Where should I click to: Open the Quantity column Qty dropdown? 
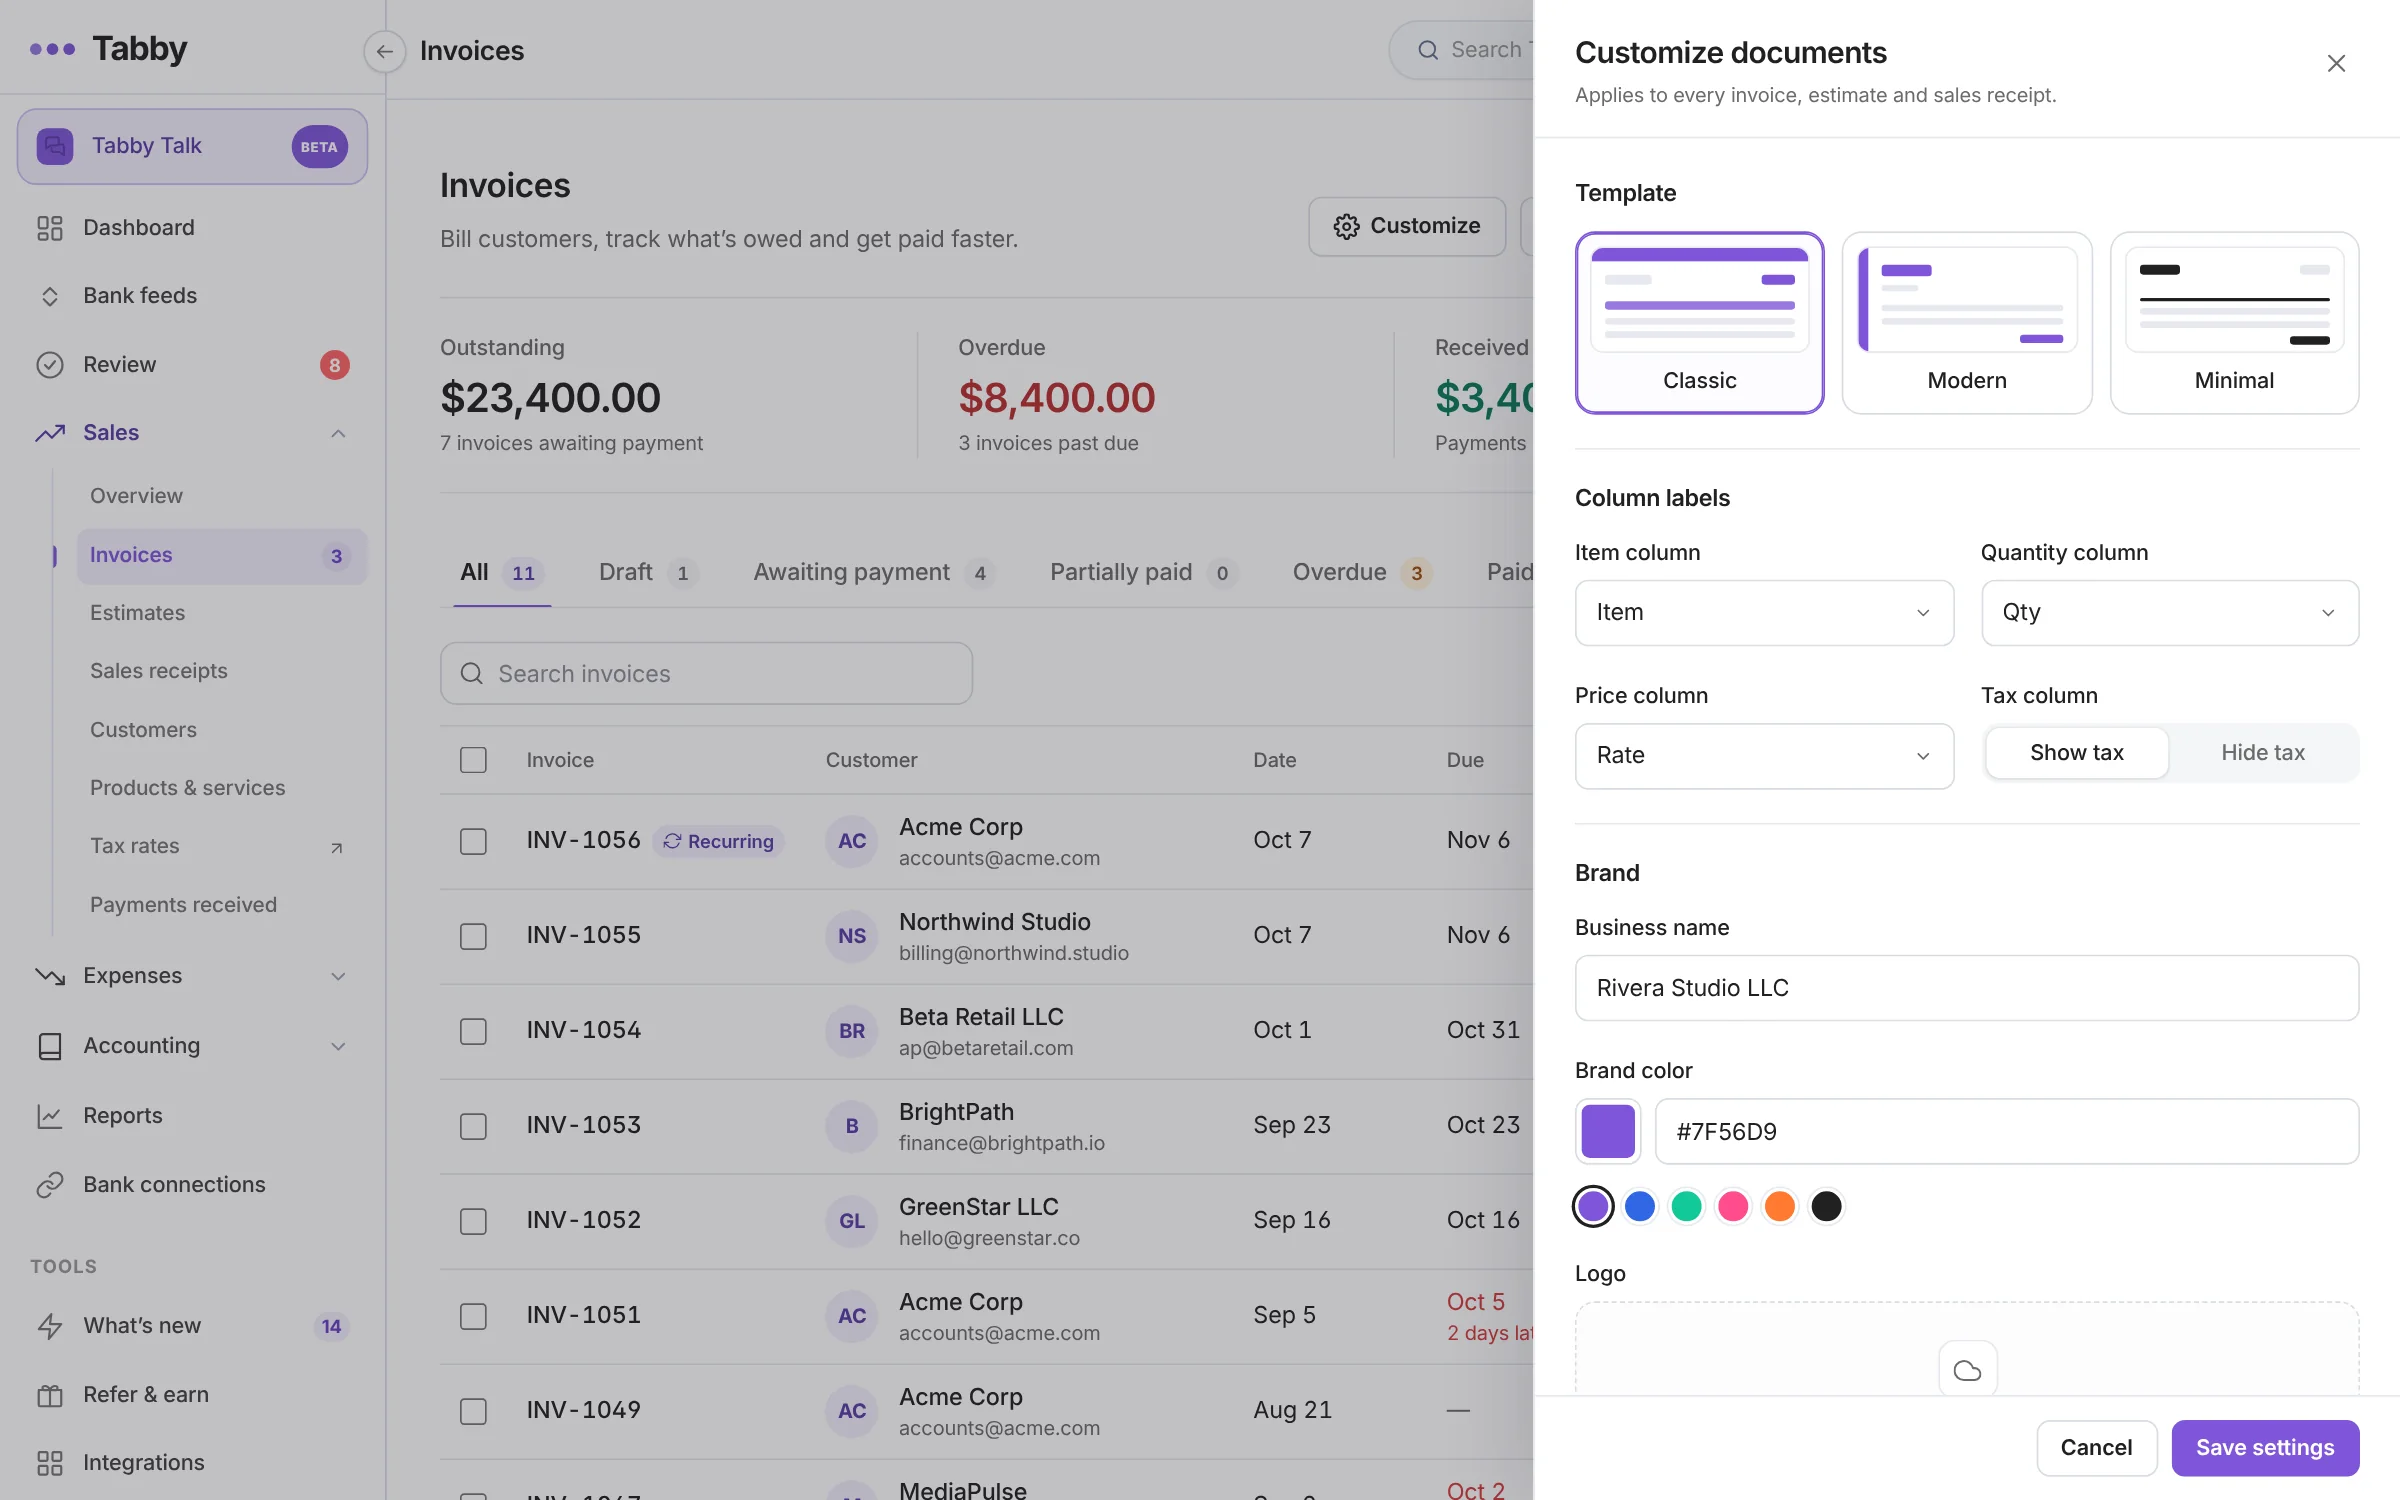click(2170, 613)
